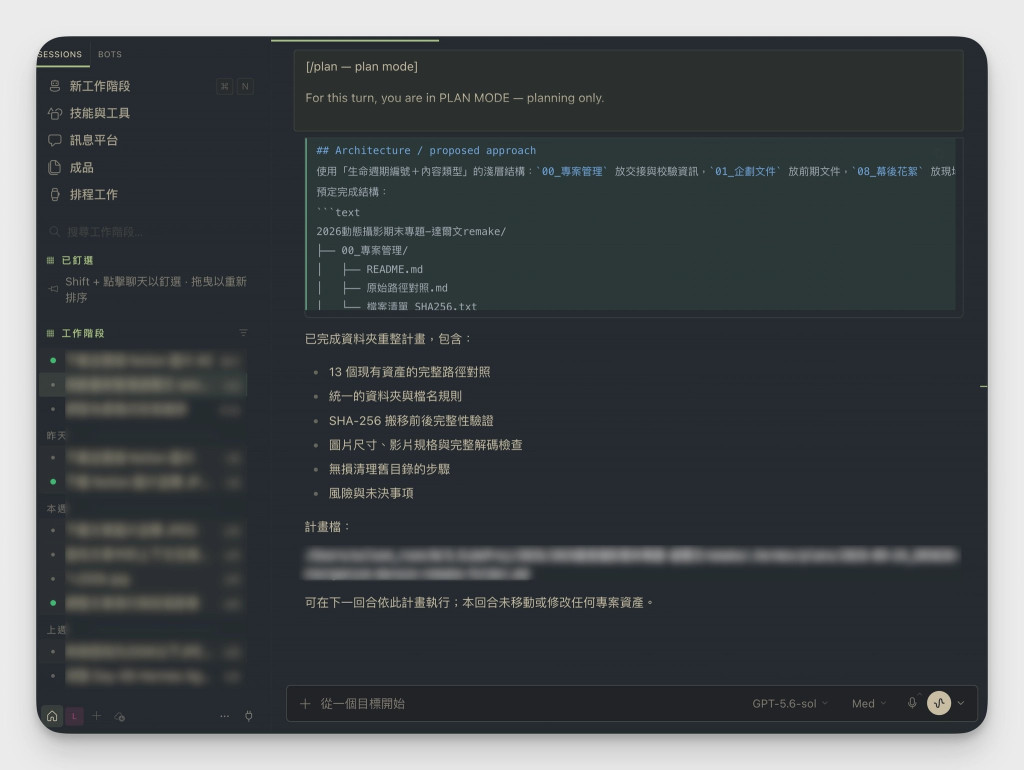The height and width of the screenshot is (770, 1024).
Task: Click the 排程工作 watch icon
Action: (x=55, y=195)
